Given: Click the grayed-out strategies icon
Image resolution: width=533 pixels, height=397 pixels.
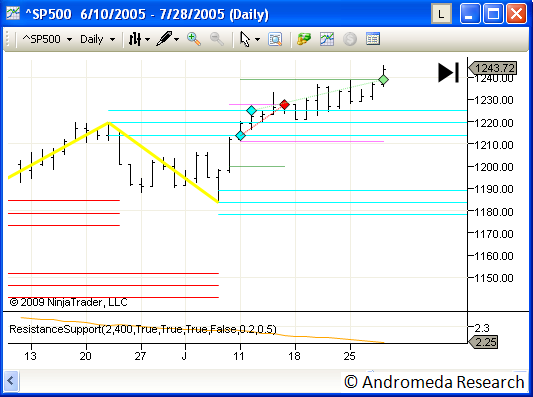Looking at the screenshot, I should click(x=350, y=39).
